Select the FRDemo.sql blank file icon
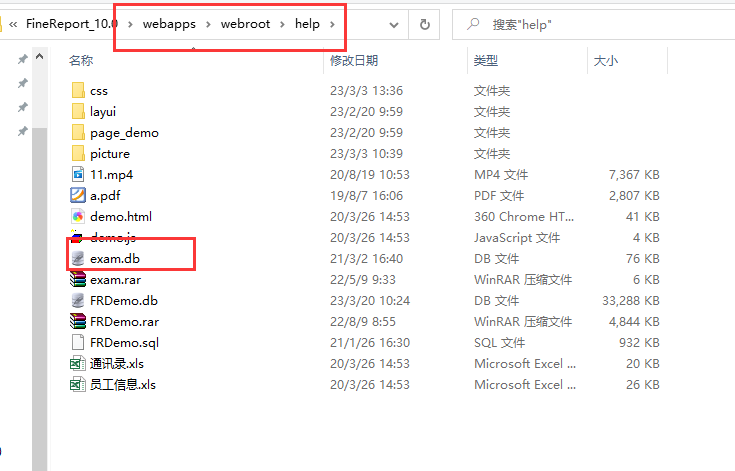This screenshot has height=471, width=735. (x=78, y=342)
